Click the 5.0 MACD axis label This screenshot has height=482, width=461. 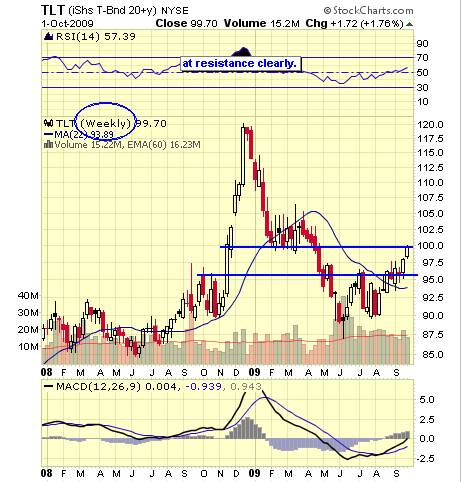pyautogui.click(x=427, y=399)
